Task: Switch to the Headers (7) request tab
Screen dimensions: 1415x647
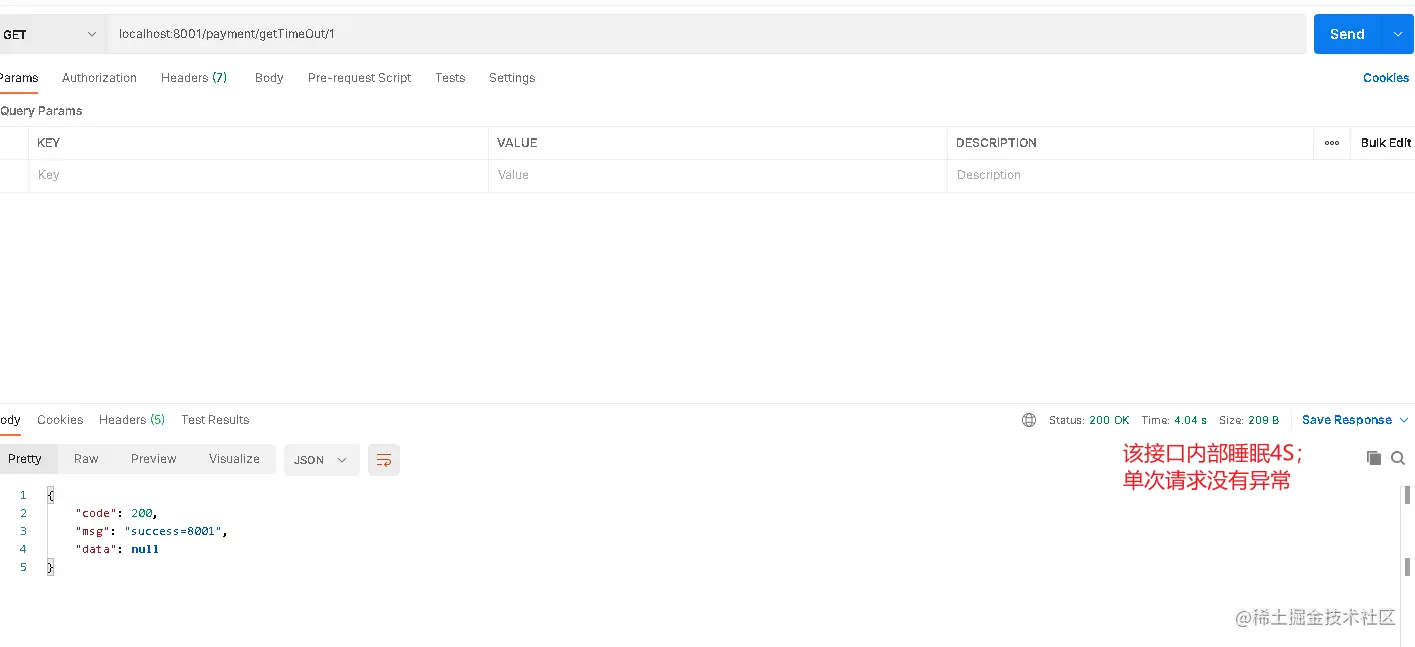Action: click(x=194, y=78)
